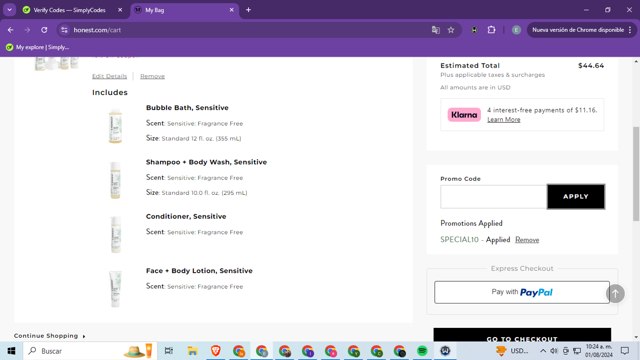This screenshot has height=360, width=640.
Task: Click the Estimated Total amount $44.64
Action: tap(591, 66)
